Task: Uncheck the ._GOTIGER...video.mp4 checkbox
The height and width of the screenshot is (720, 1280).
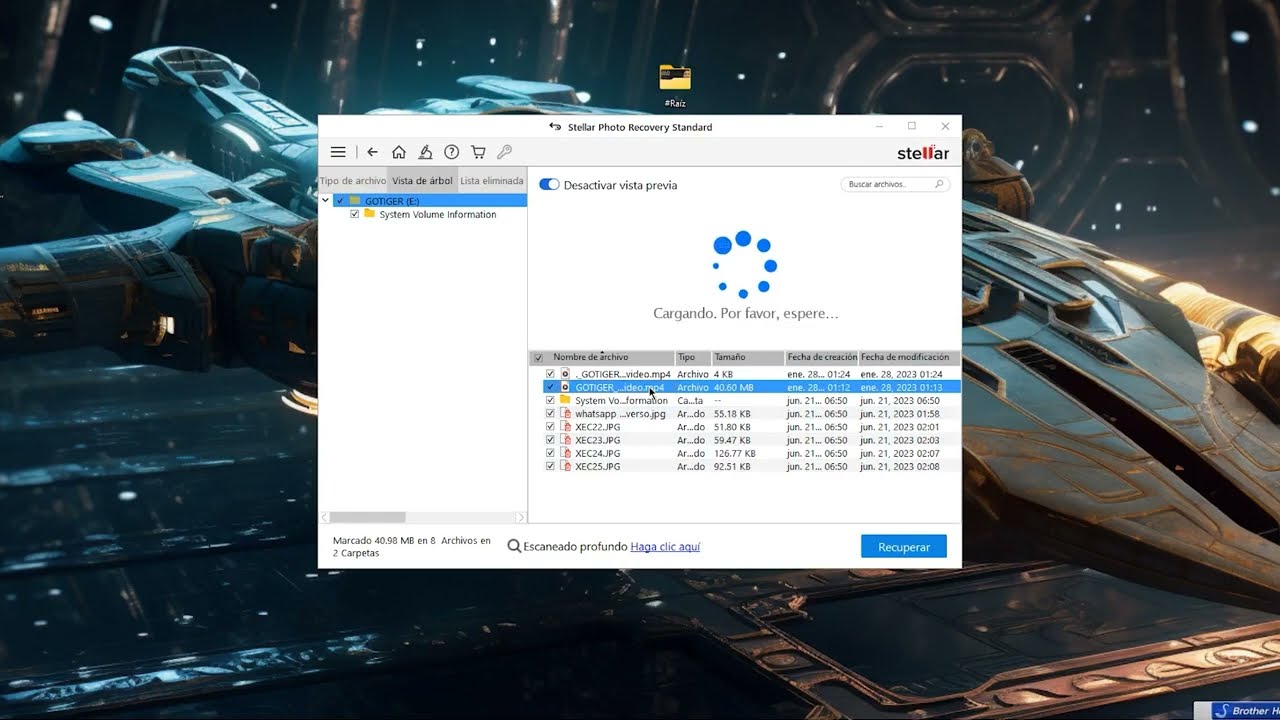Action: (550, 374)
